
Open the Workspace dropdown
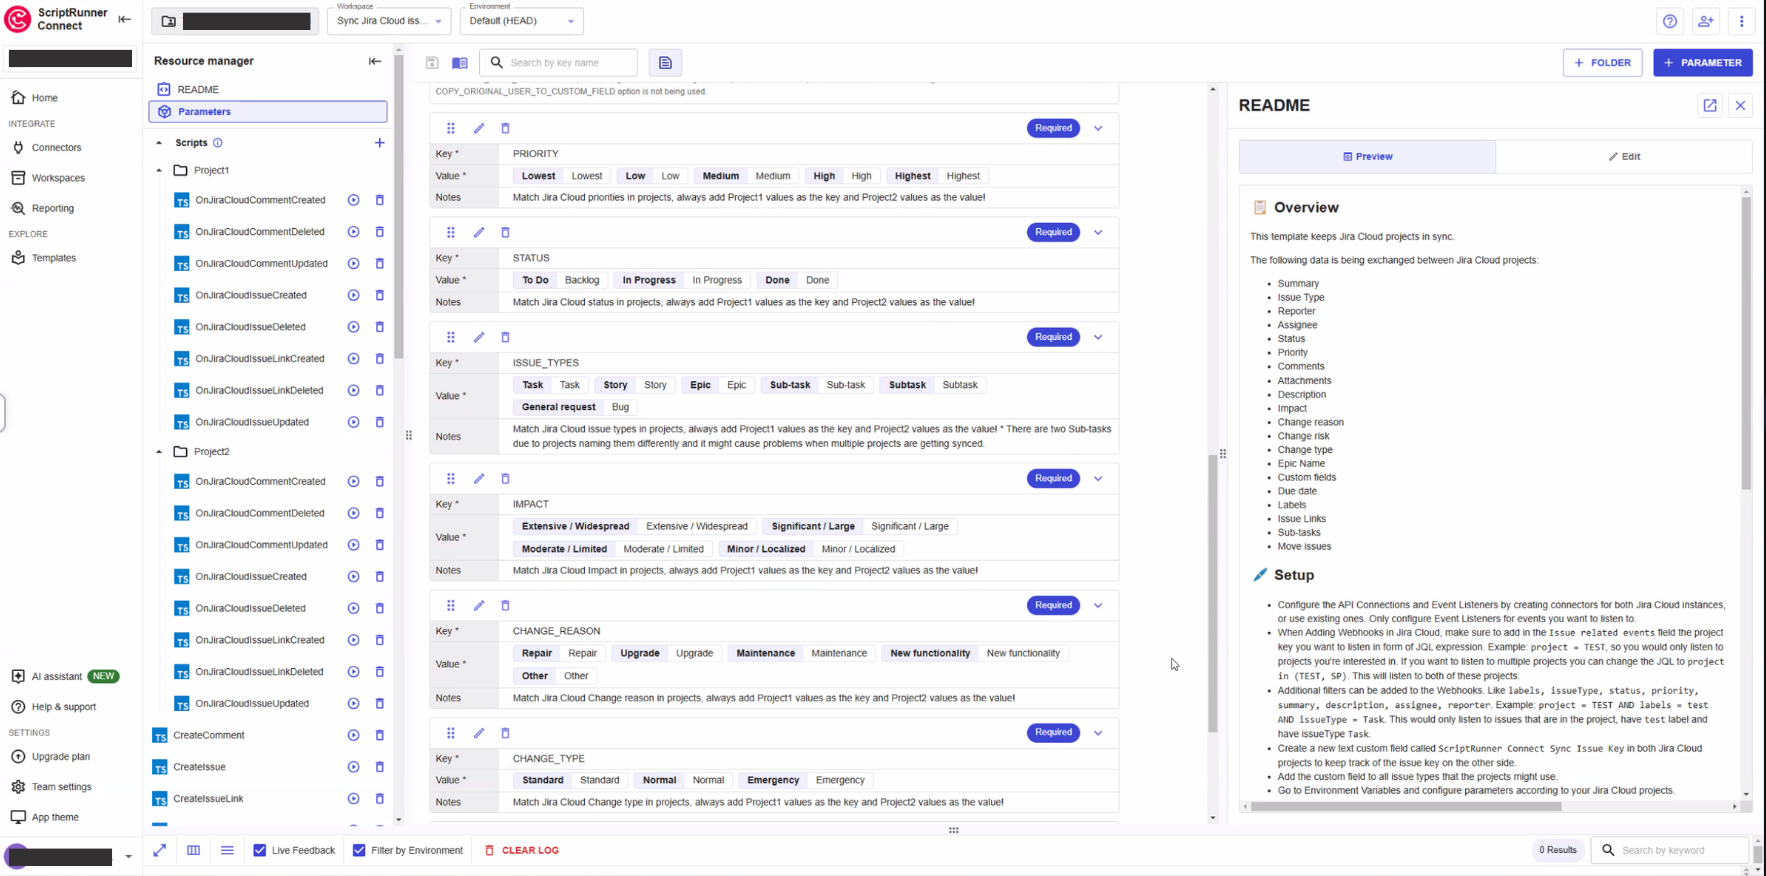click(389, 21)
